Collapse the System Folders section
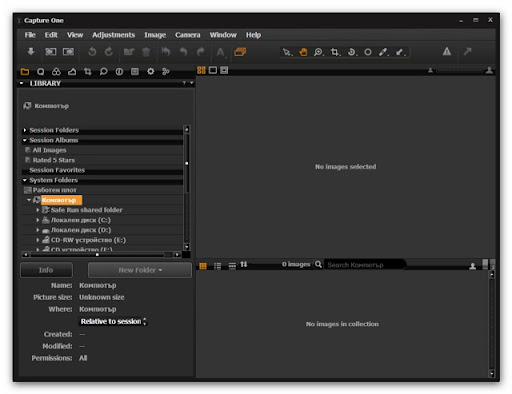The image size is (512, 394). [25, 180]
